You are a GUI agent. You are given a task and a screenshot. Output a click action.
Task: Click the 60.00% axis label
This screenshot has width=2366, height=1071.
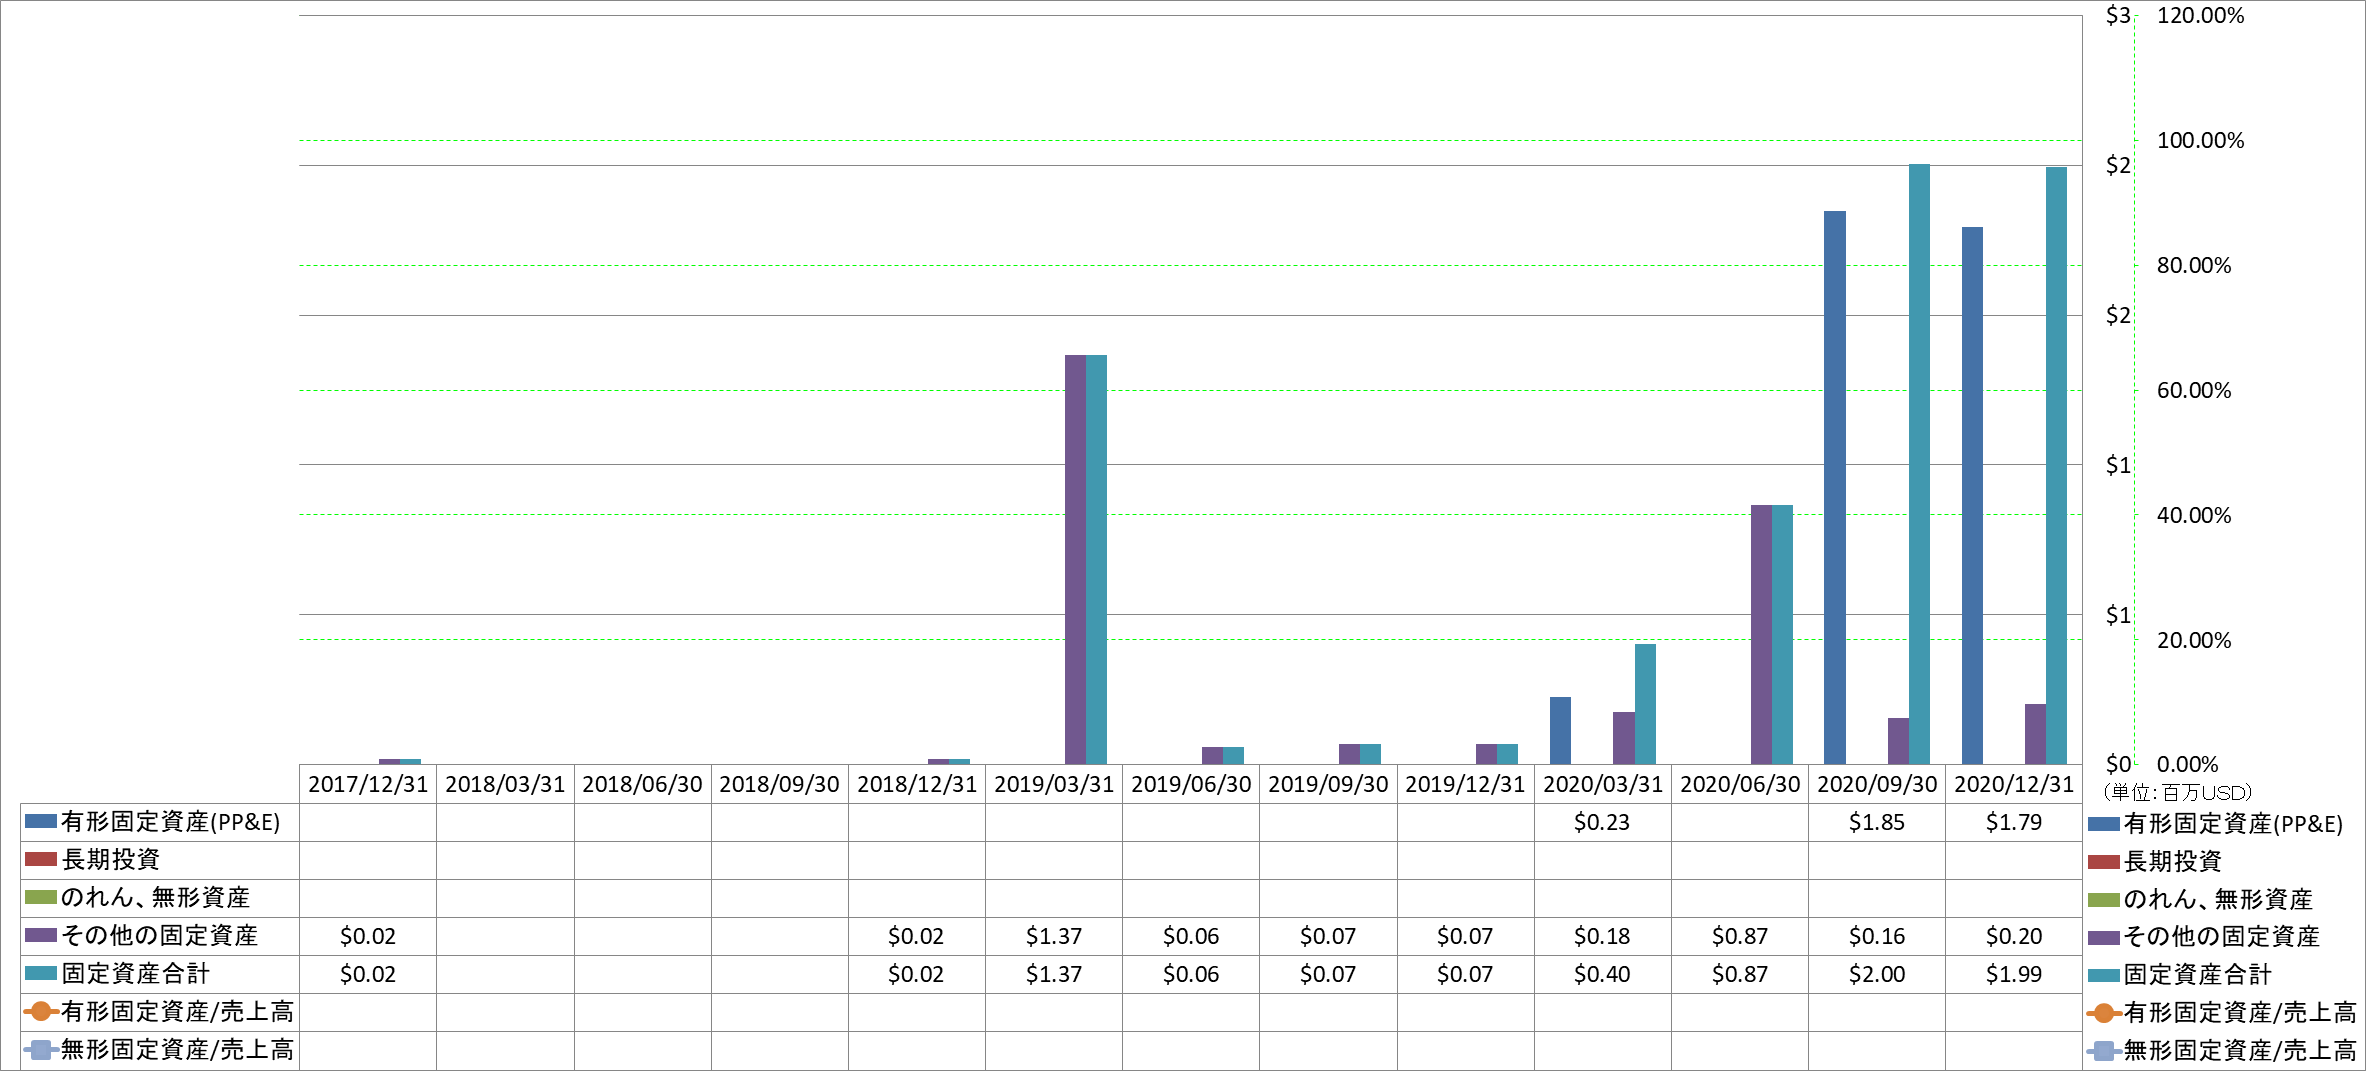tap(2194, 390)
